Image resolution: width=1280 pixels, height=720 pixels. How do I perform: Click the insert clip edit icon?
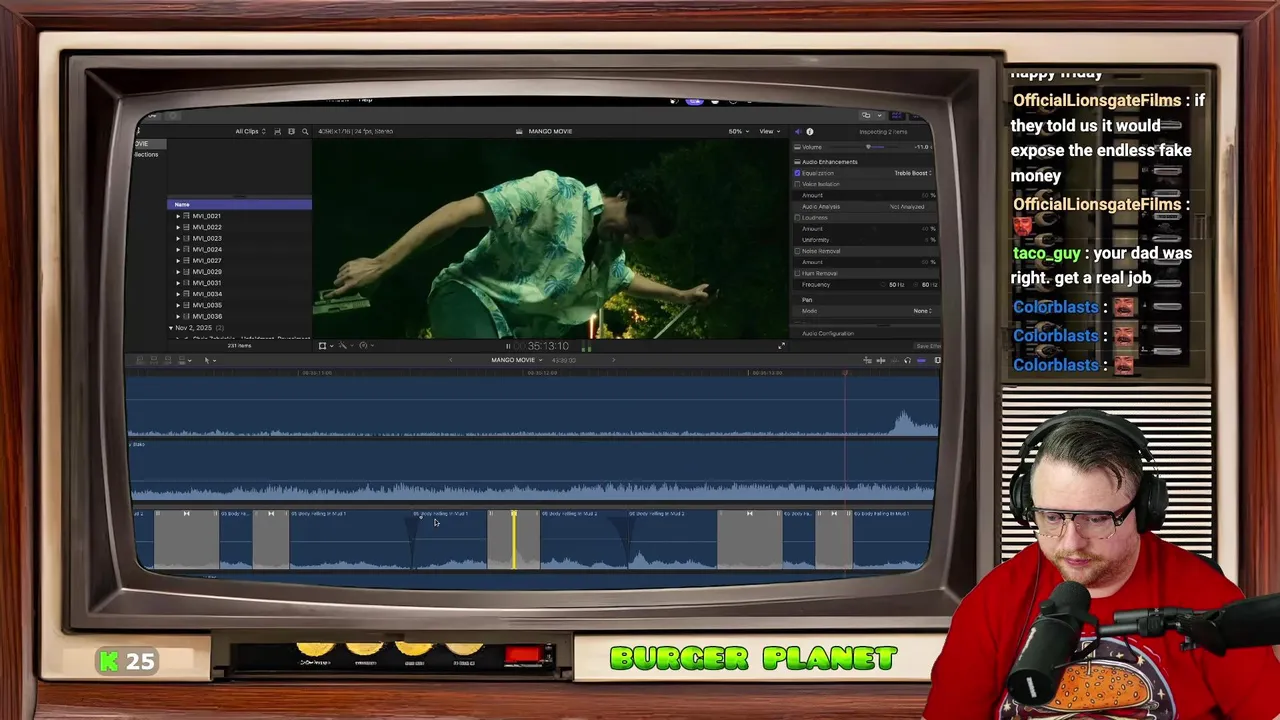(153, 360)
